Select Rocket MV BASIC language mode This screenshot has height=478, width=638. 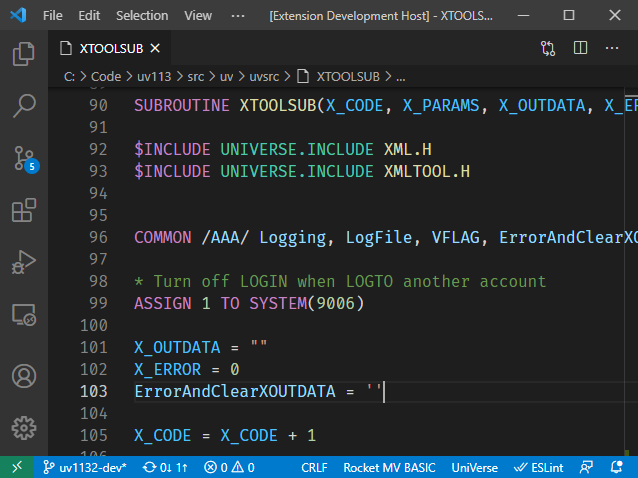click(389, 467)
